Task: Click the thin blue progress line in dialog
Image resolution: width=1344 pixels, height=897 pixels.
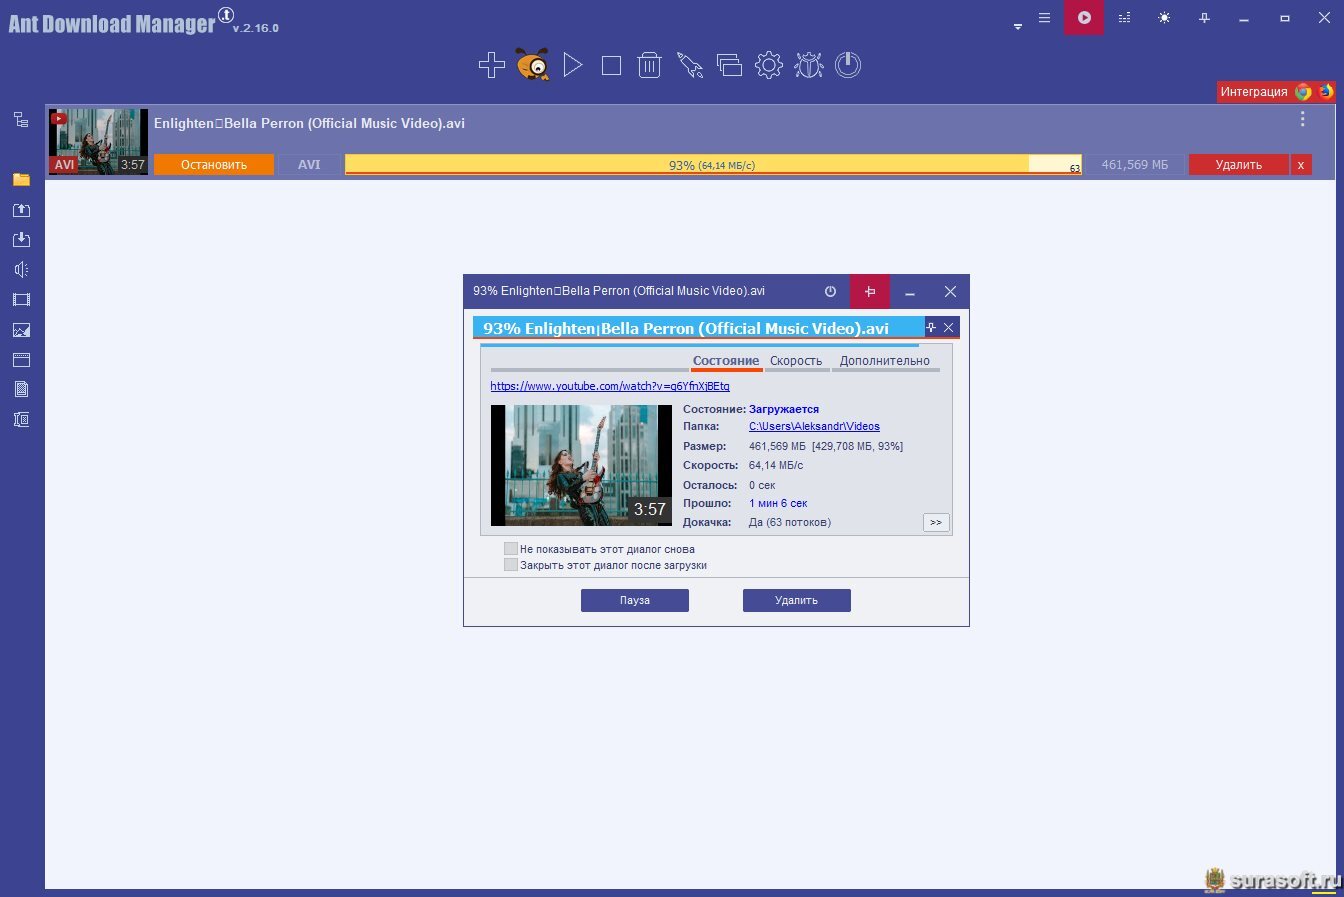Action: click(699, 345)
